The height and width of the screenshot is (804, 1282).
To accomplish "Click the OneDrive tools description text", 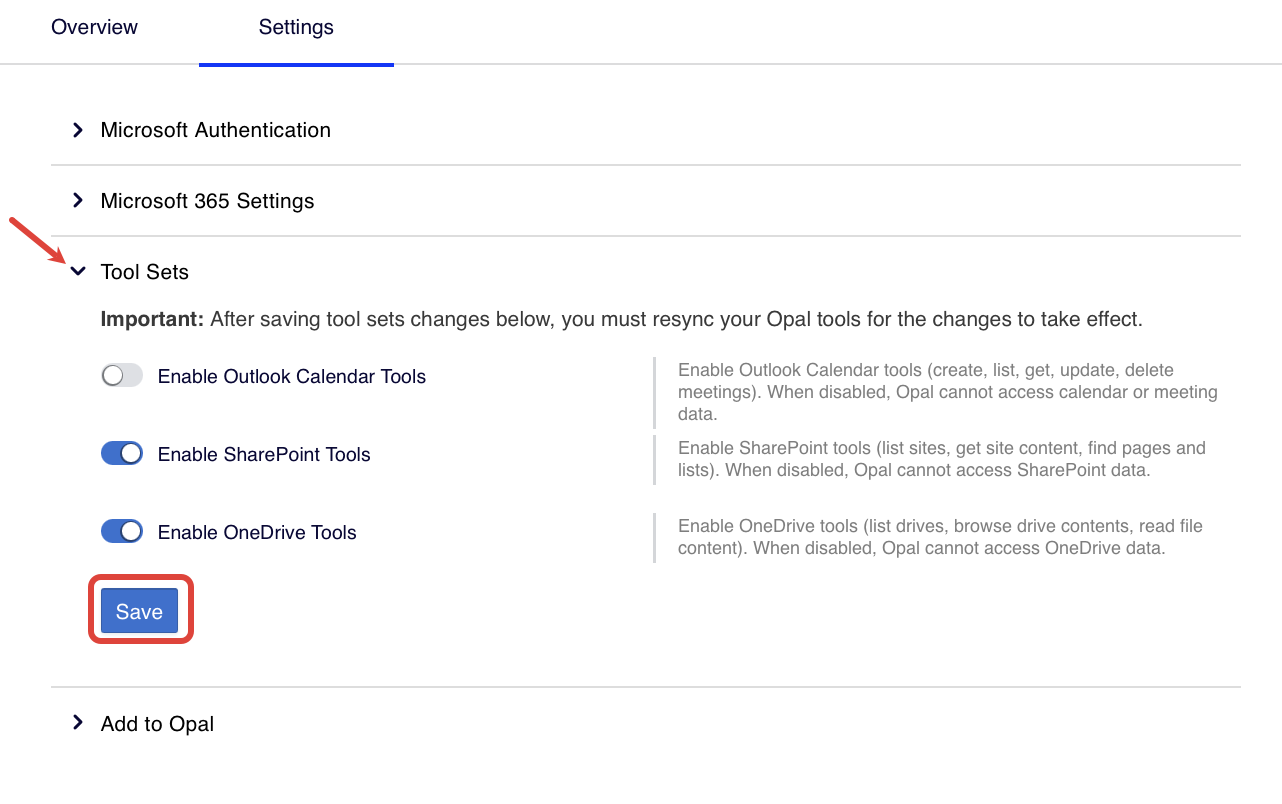I will pyautogui.click(x=939, y=537).
